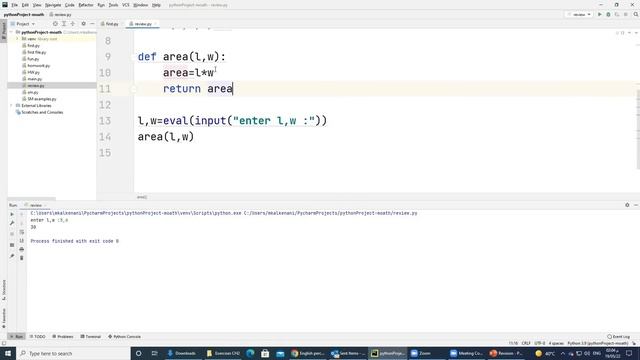Viewport: 640px width, 360px height.
Task: Click the stop icon in top toolbar
Action: (x=625, y=15)
